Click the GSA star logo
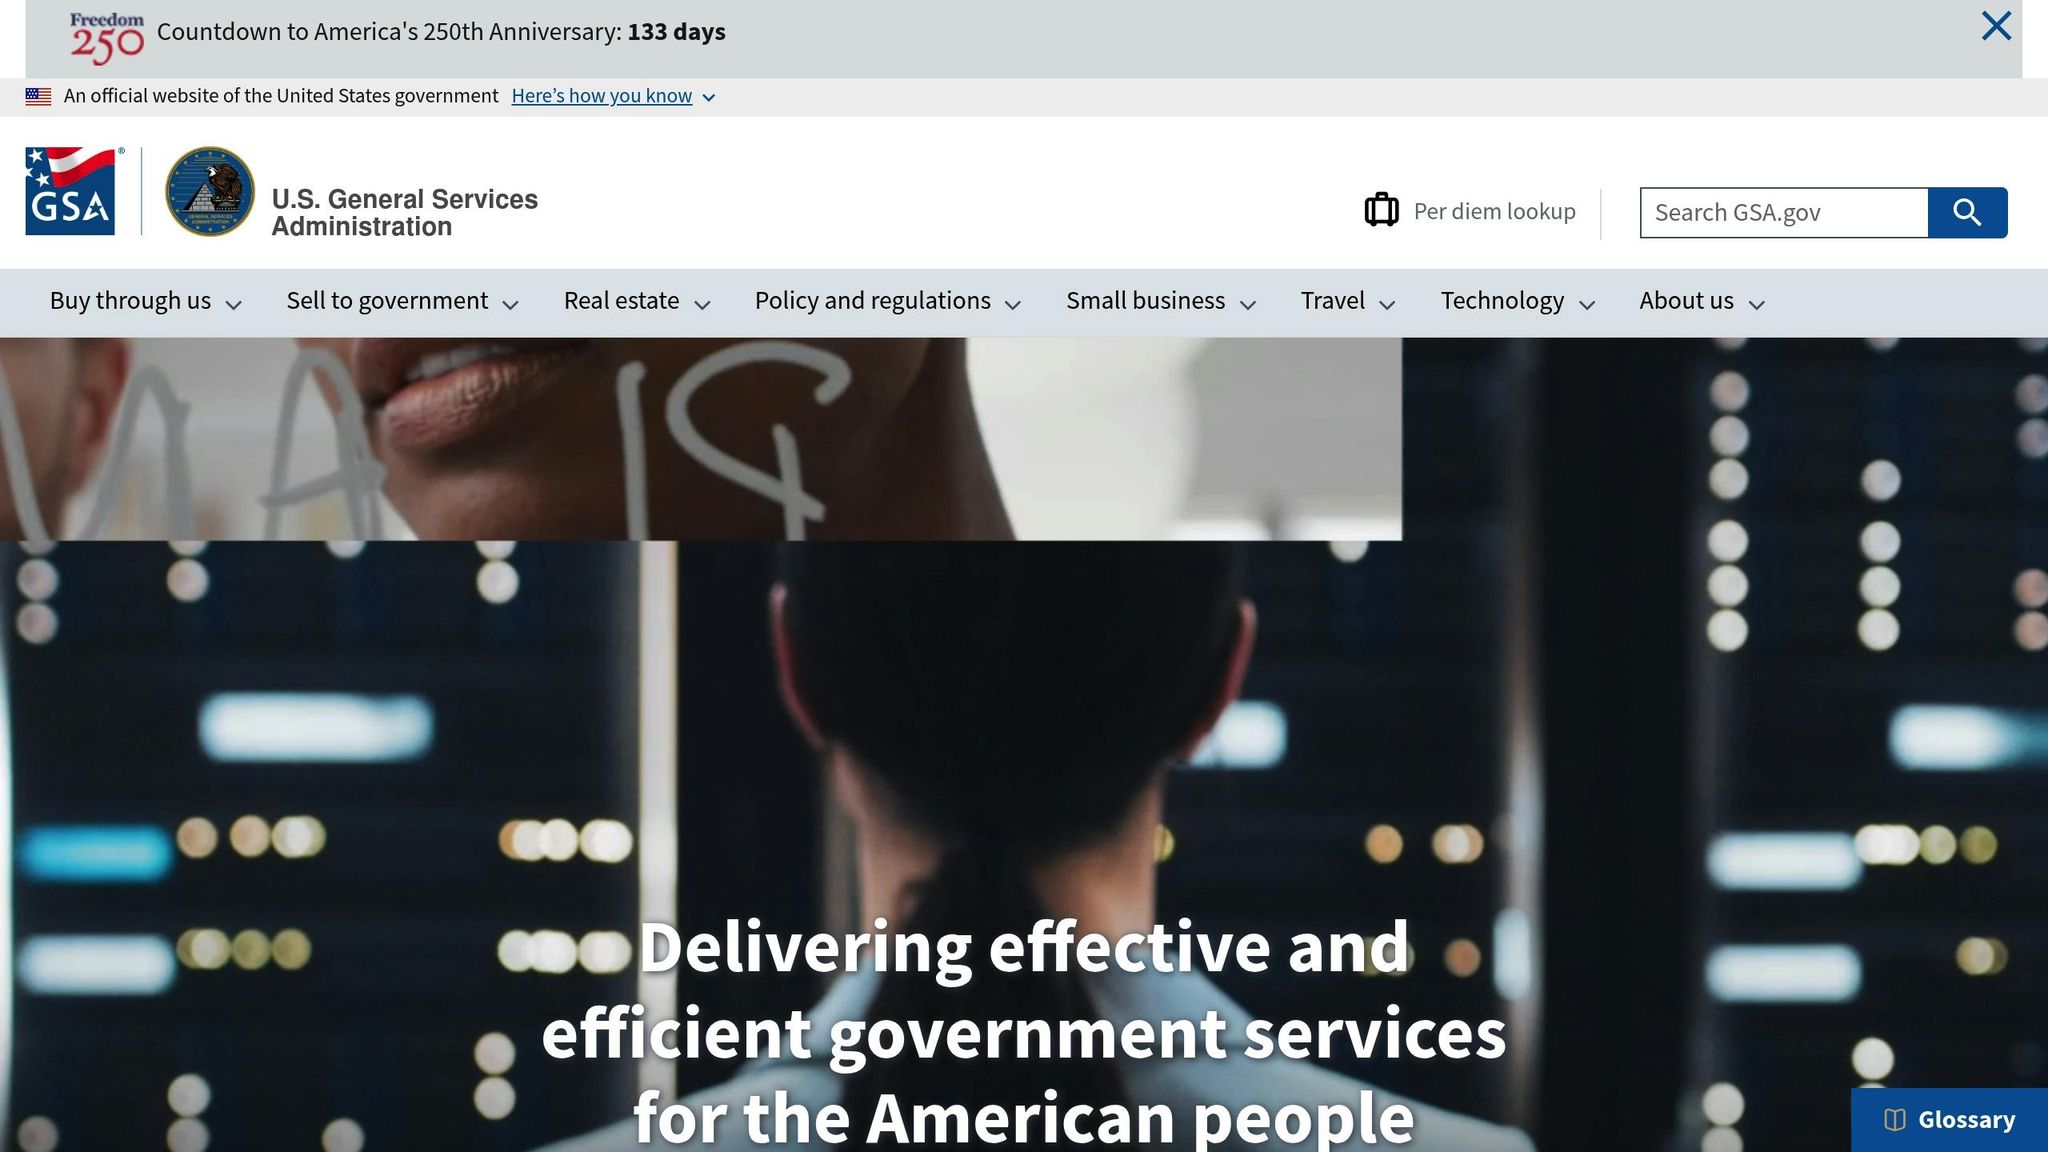The image size is (2048, 1152). click(x=71, y=191)
